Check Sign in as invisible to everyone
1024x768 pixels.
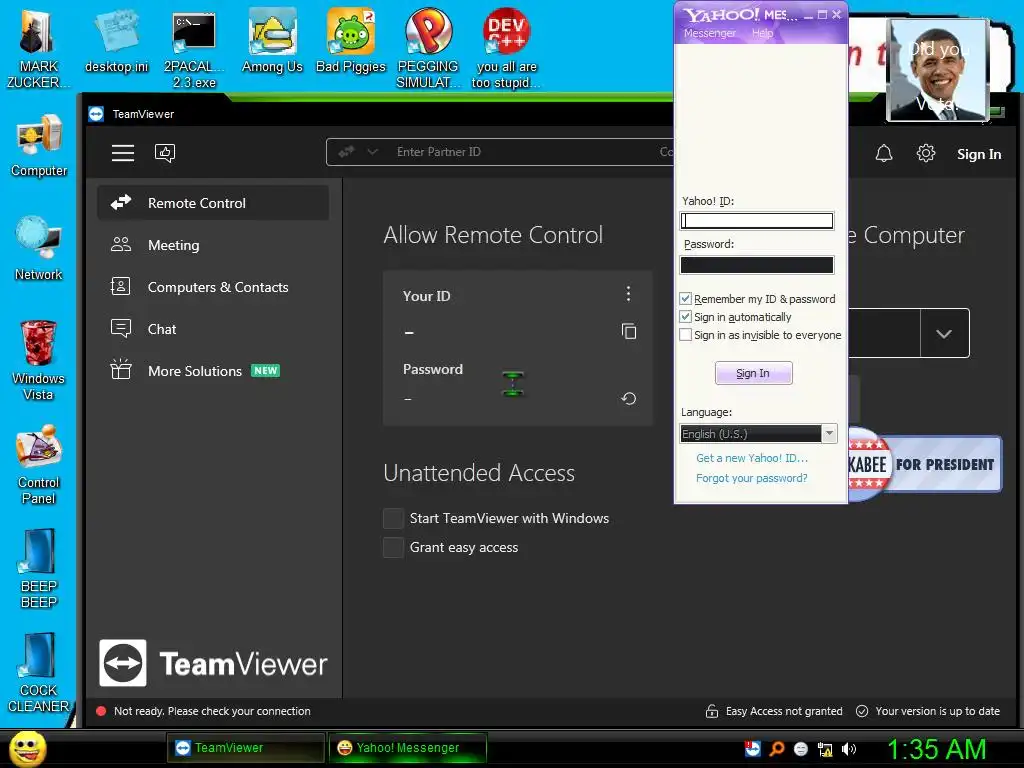coord(685,335)
